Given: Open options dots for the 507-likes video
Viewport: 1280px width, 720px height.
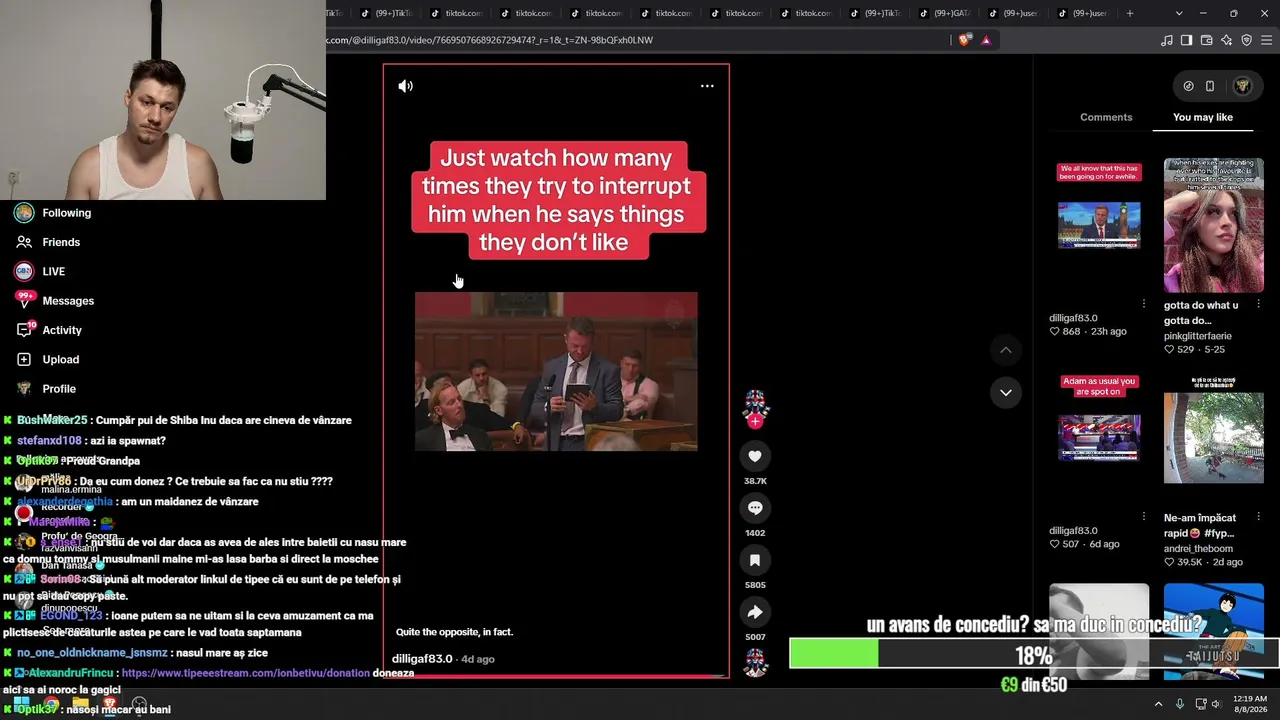Looking at the screenshot, I should tap(1144, 517).
